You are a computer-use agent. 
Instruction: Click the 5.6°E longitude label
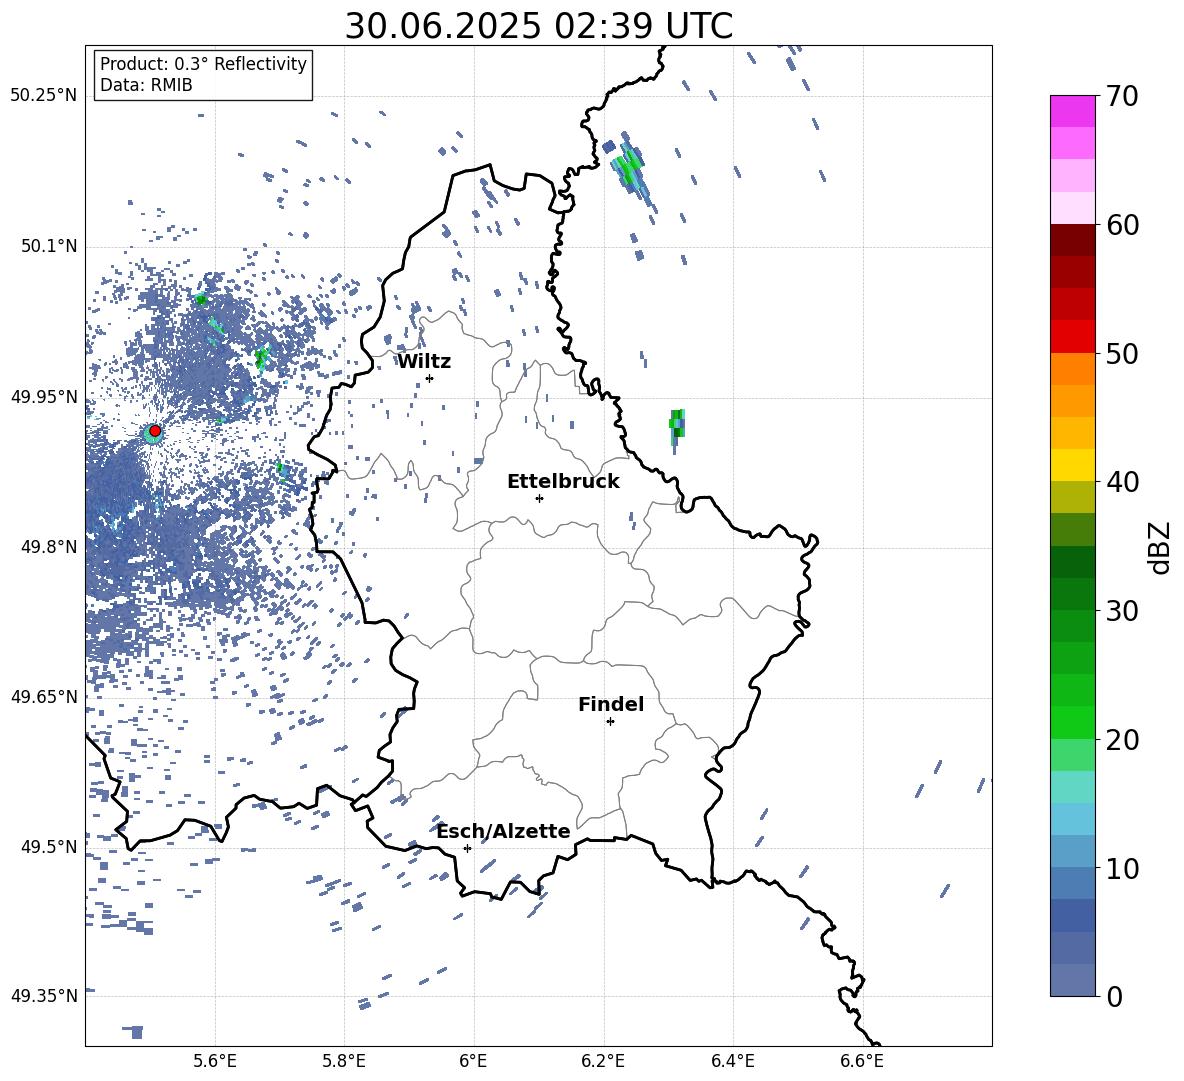[x=215, y=1061]
